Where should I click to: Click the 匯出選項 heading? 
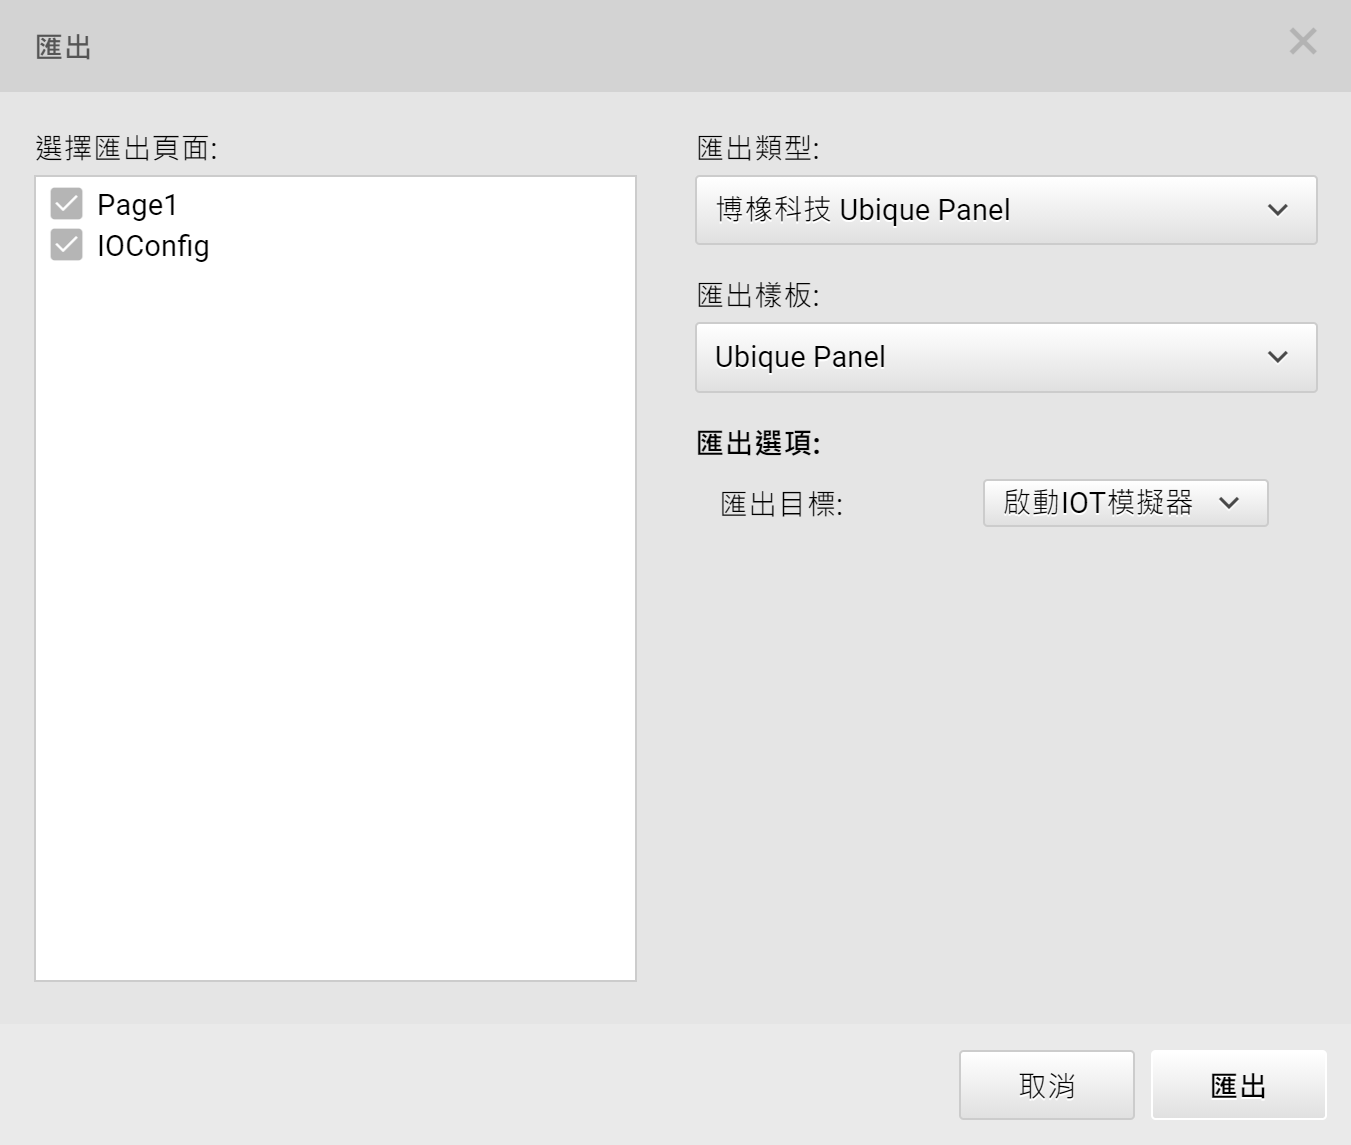758,443
